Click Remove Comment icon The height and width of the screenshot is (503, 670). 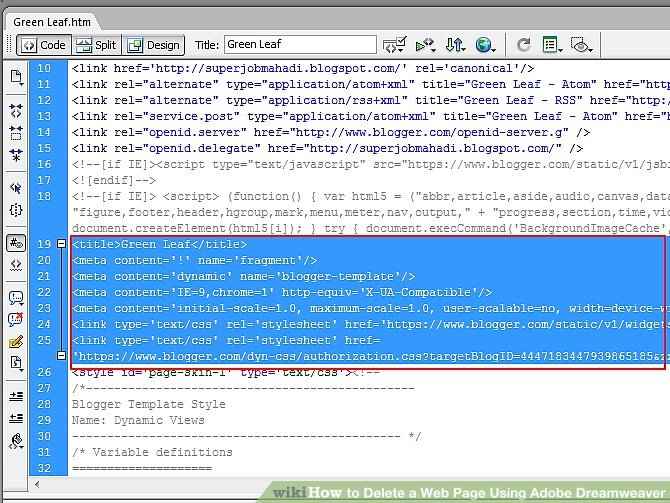point(16,319)
